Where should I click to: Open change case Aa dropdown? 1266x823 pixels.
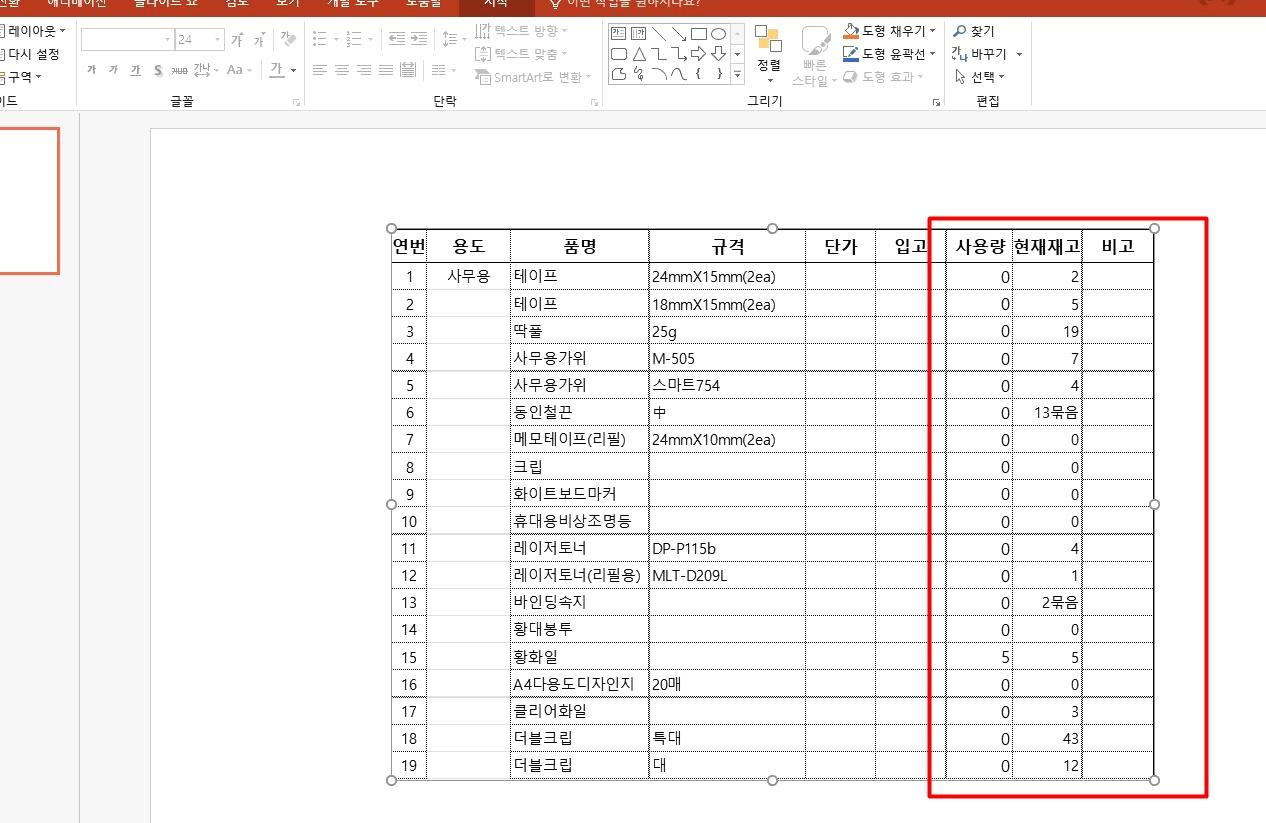point(240,70)
